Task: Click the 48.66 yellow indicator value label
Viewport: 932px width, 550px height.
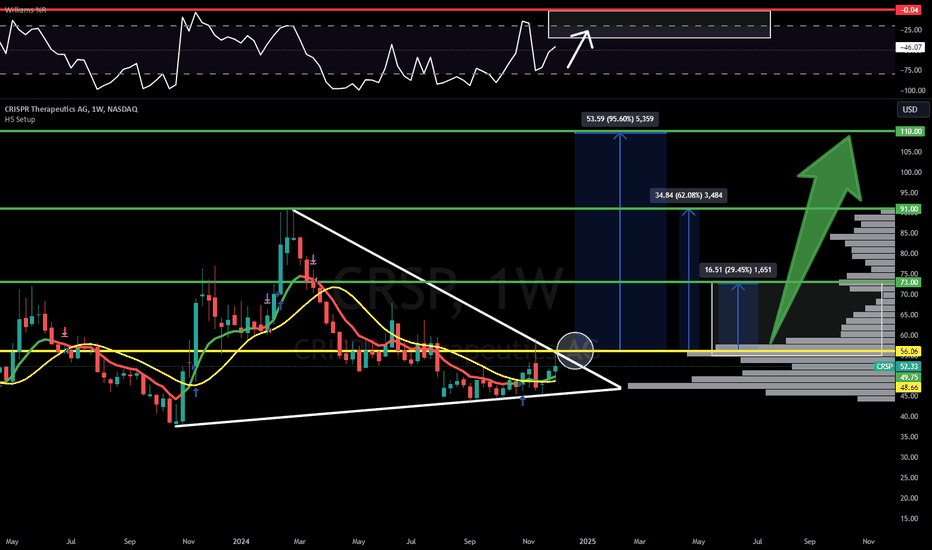Action: pos(909,387)
